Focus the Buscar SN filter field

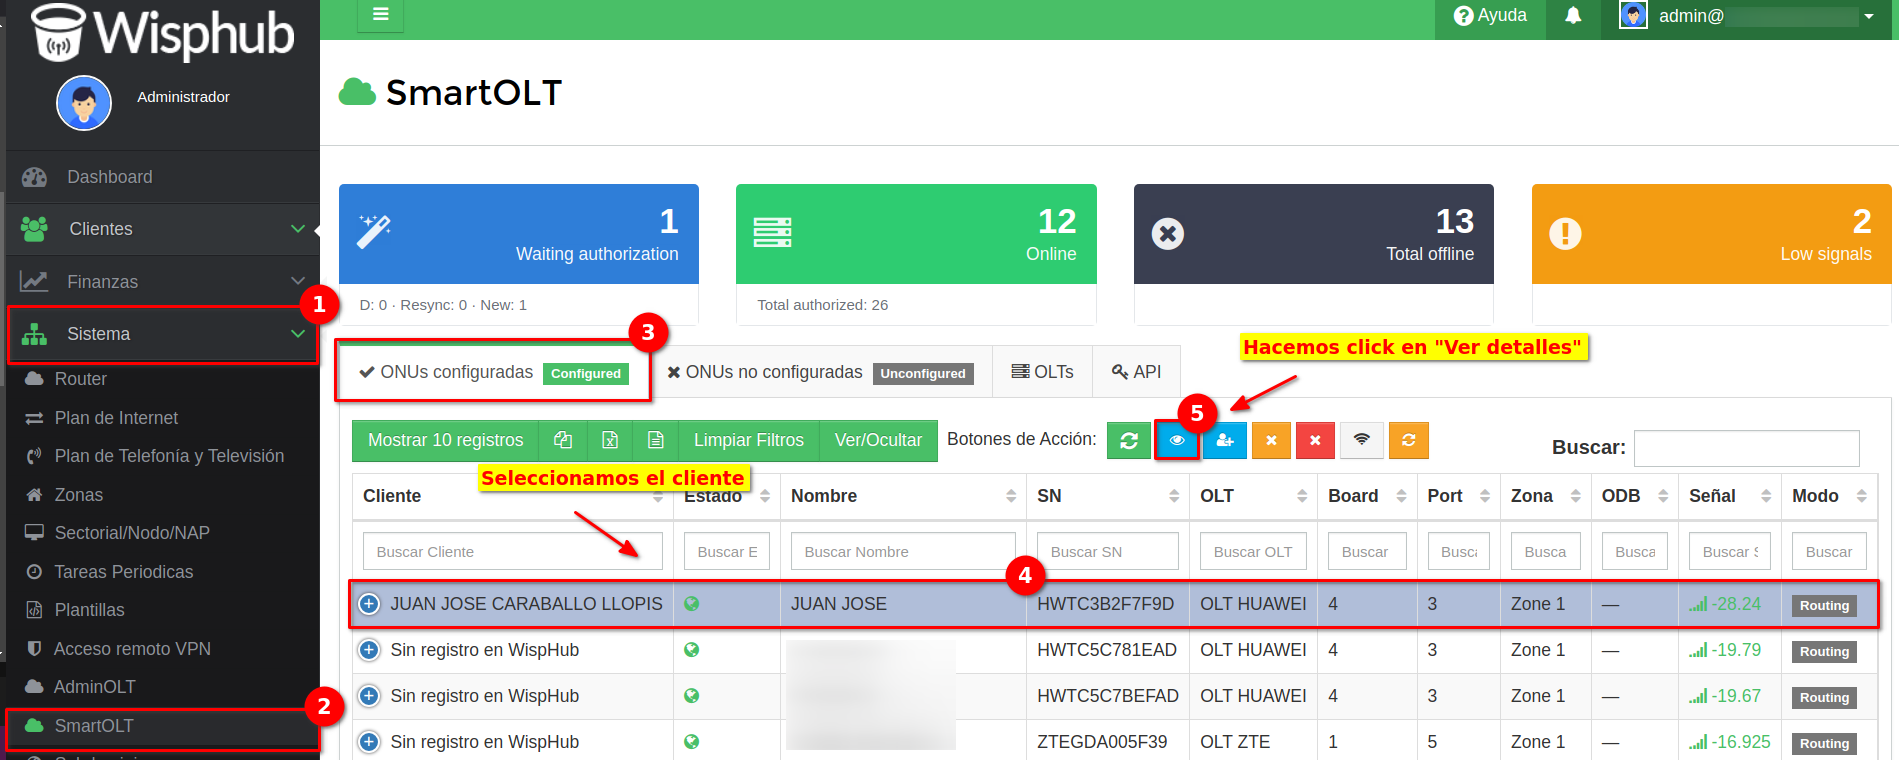coord(1107,552)
